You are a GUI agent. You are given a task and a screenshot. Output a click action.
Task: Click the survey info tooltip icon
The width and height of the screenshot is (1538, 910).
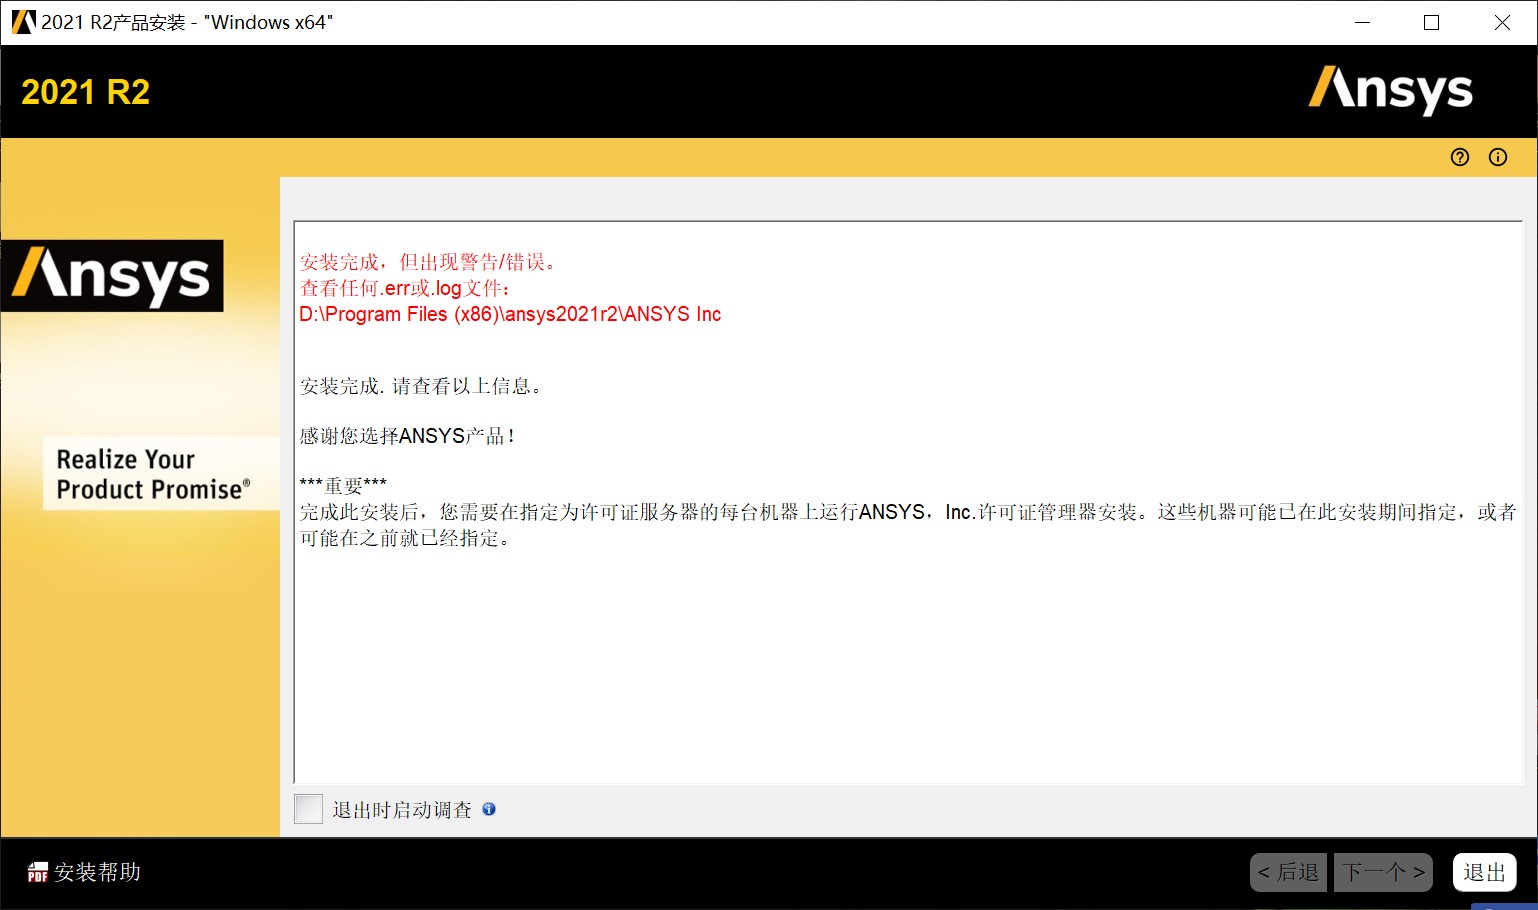tap(489, 809)
